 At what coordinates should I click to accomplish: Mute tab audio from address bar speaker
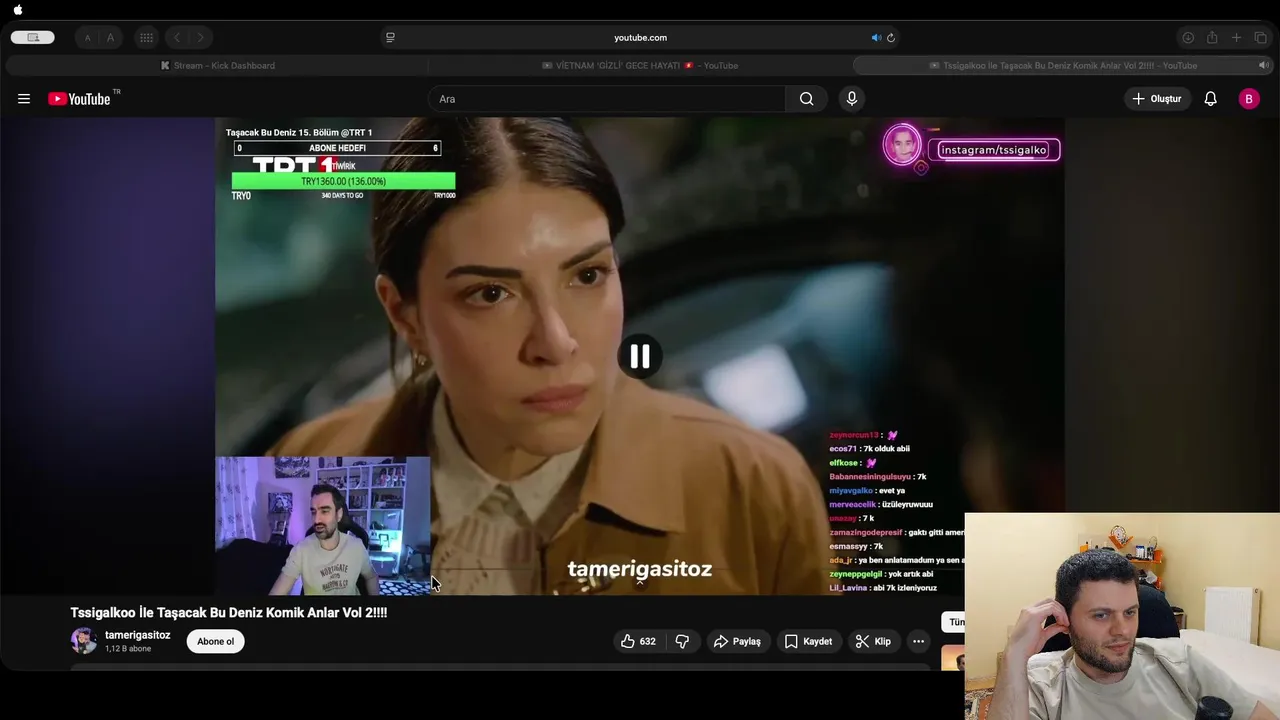point(876,38)
